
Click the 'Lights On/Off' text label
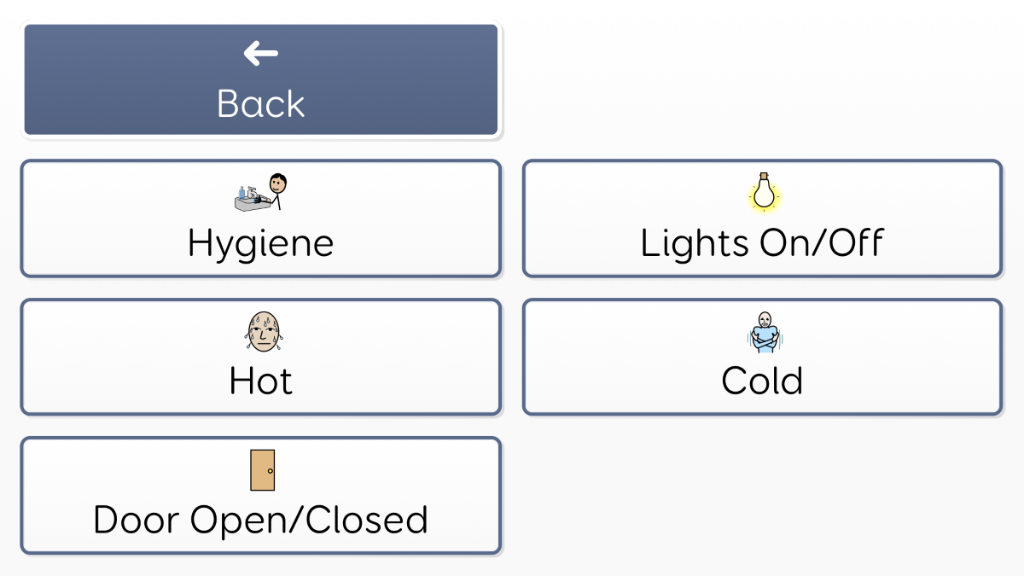pos(762,243)
